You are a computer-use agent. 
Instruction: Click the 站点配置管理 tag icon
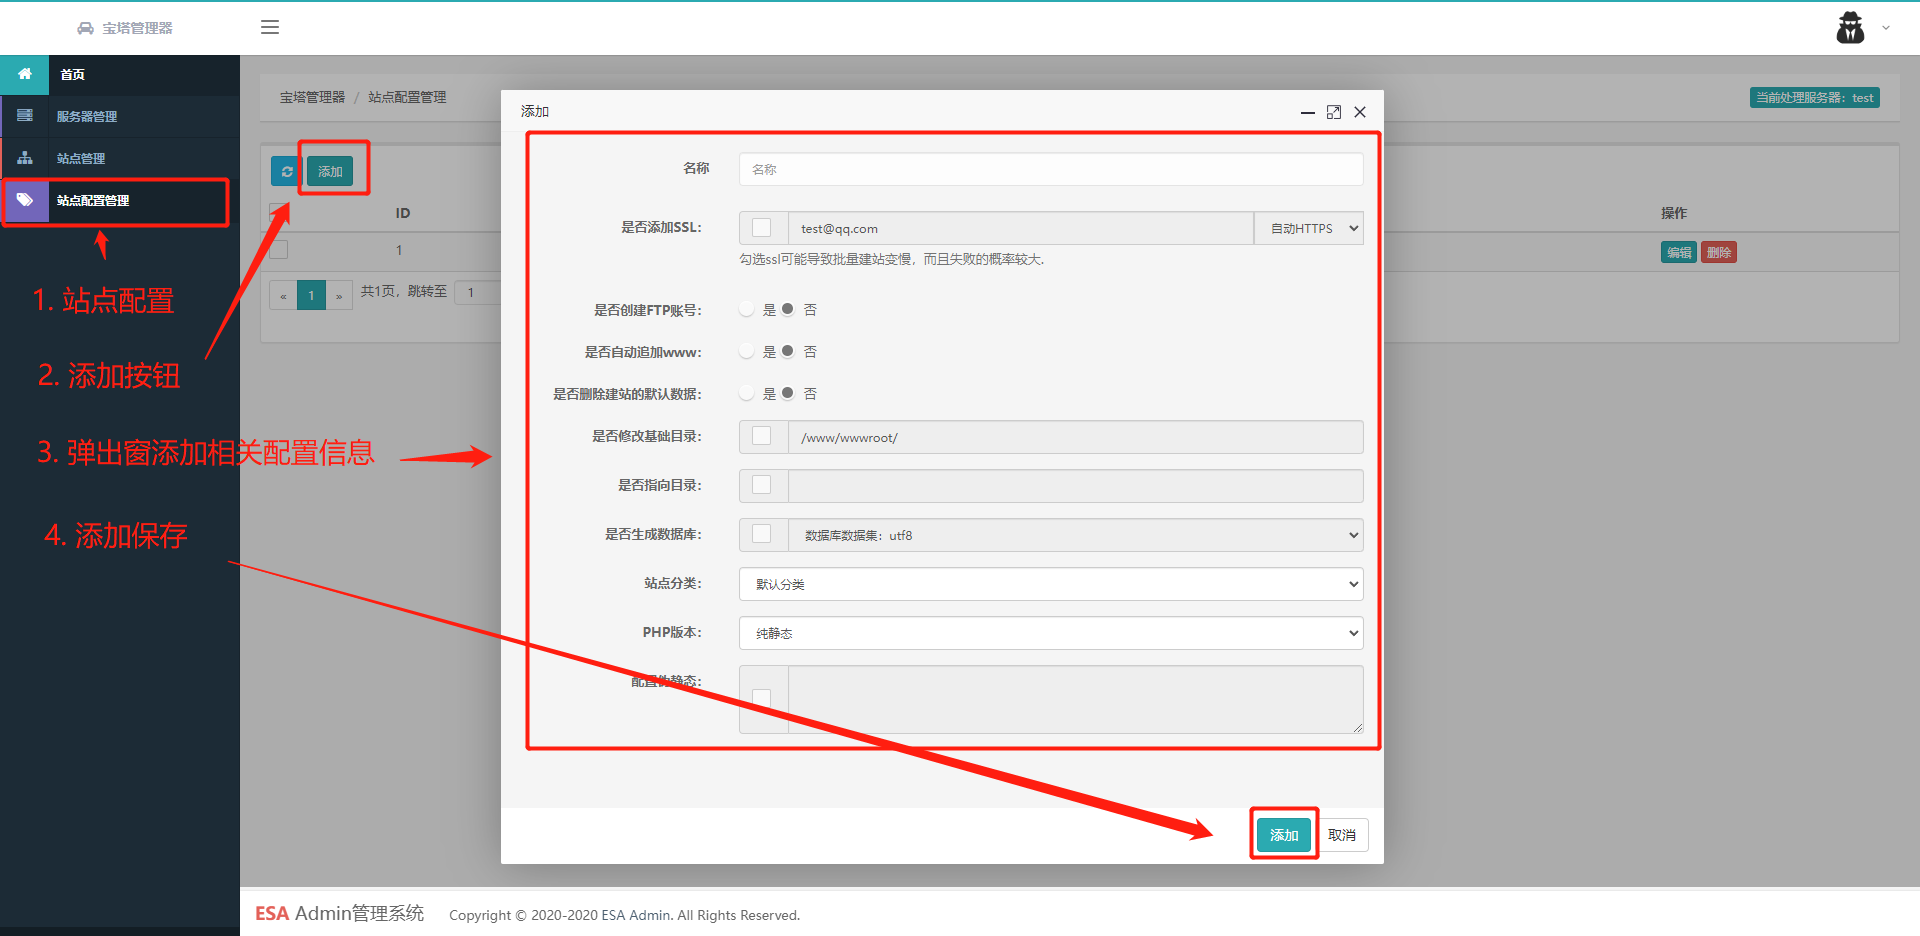click(25, 200)
